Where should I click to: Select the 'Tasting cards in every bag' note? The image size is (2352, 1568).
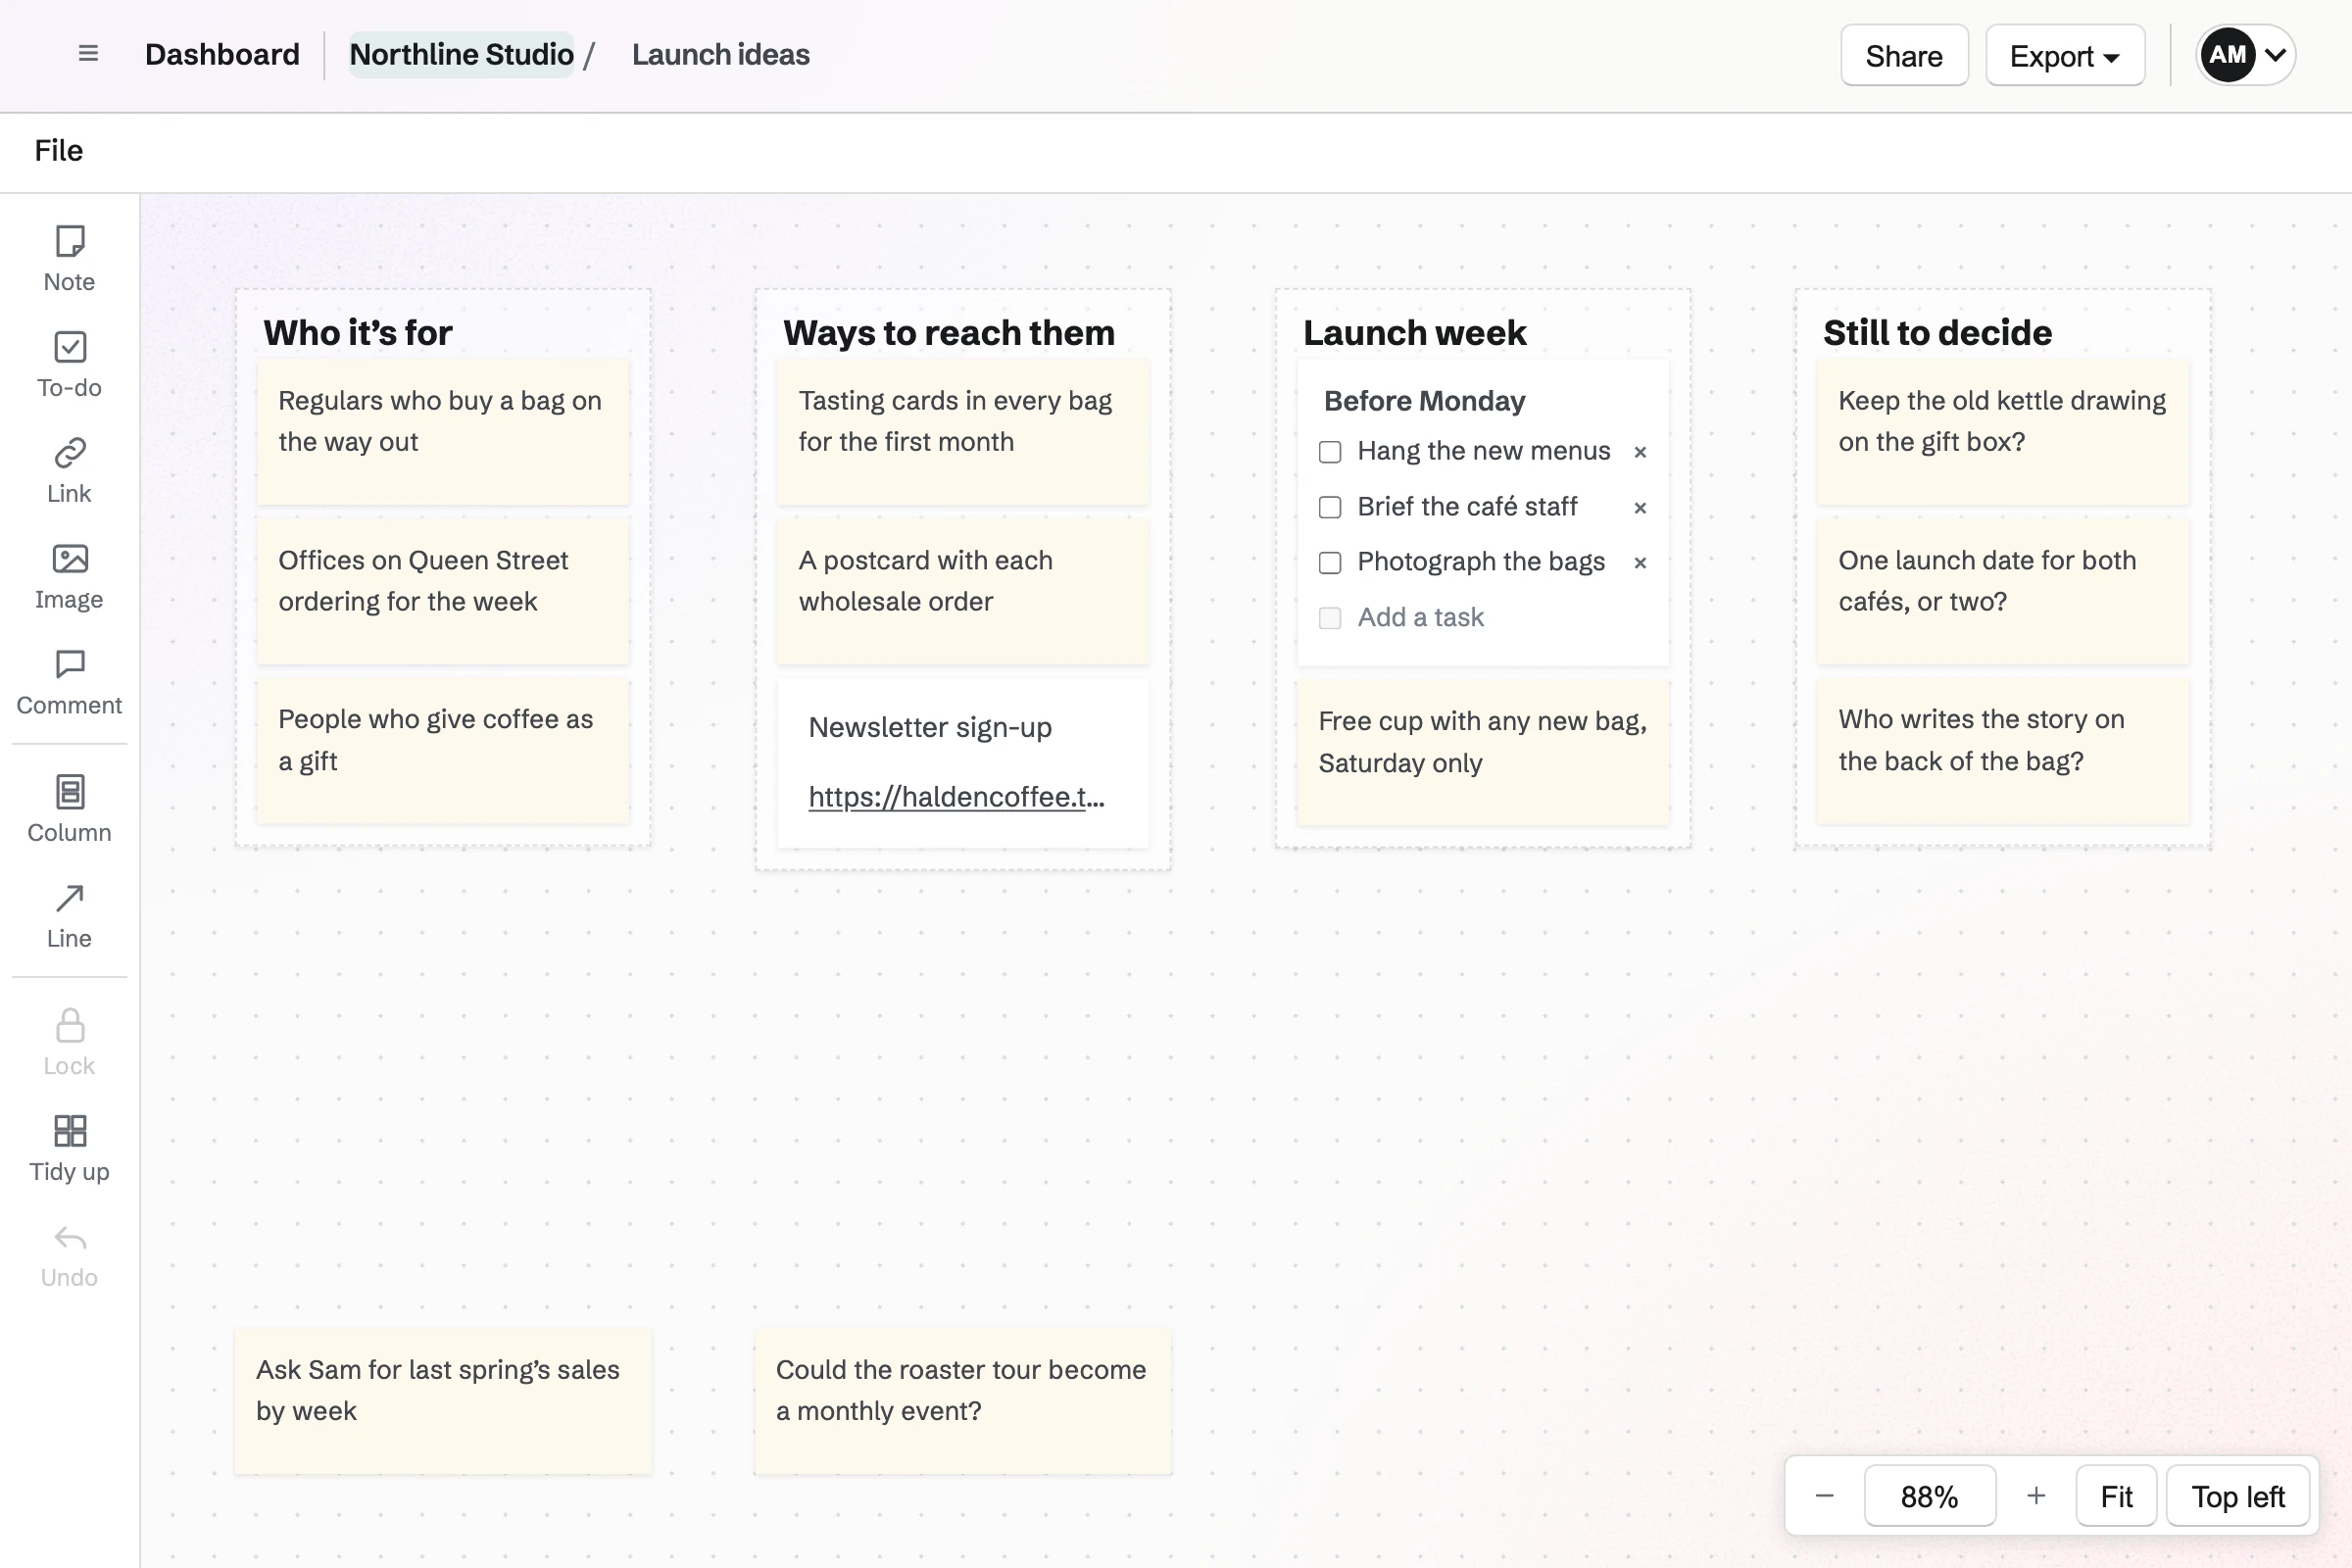point(963,432)
